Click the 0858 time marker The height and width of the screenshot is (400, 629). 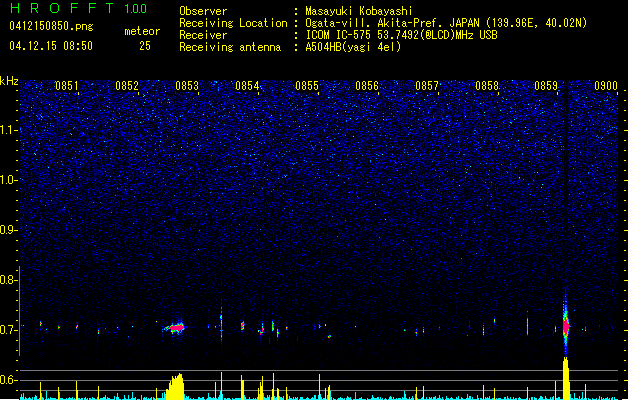(487, 86)
